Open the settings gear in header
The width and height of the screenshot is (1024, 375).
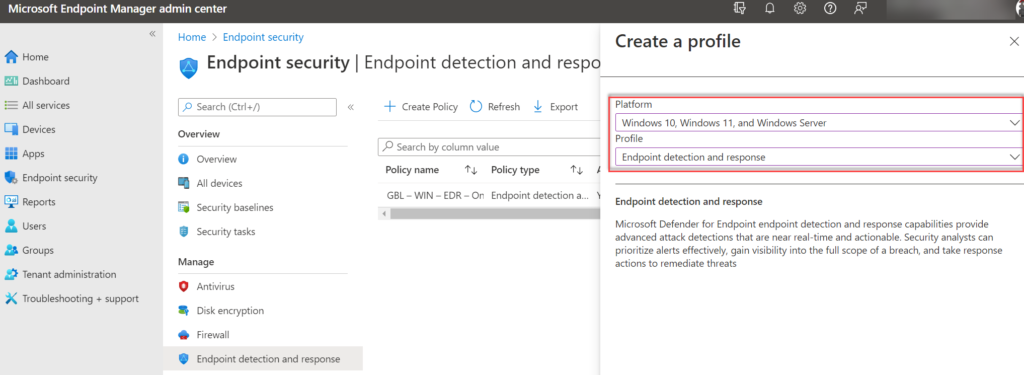[x=799, y=9]
